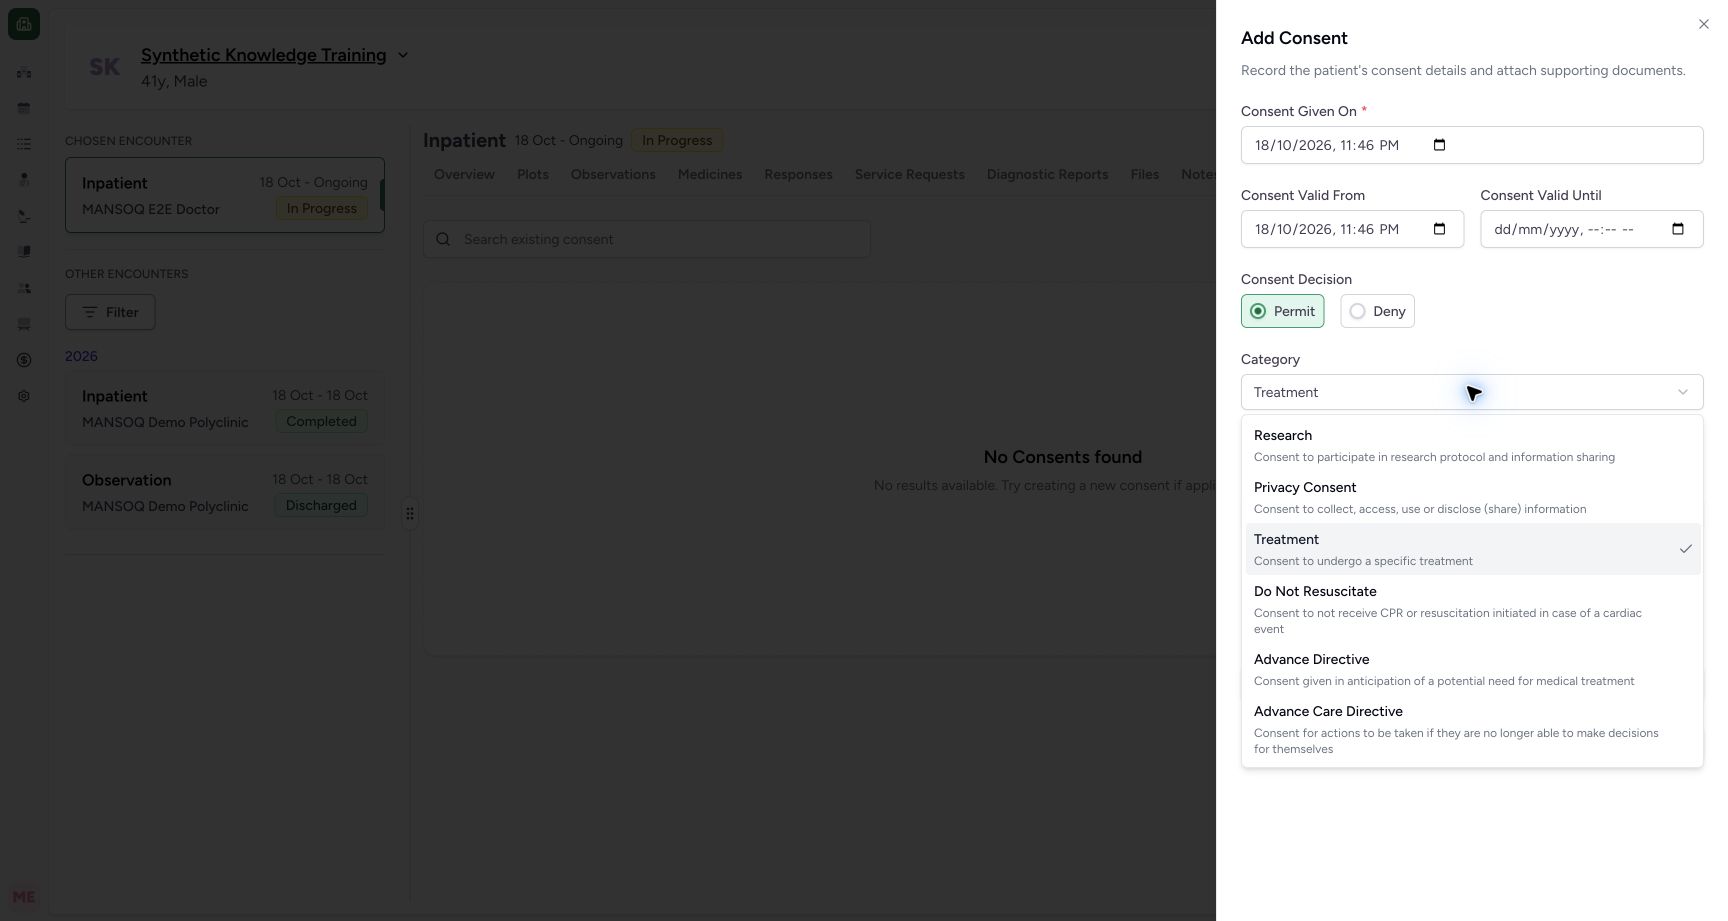This screenshot has width=1728, height=921.
Task: Open the calendar icon in sidebar
Action: [24, 108]
